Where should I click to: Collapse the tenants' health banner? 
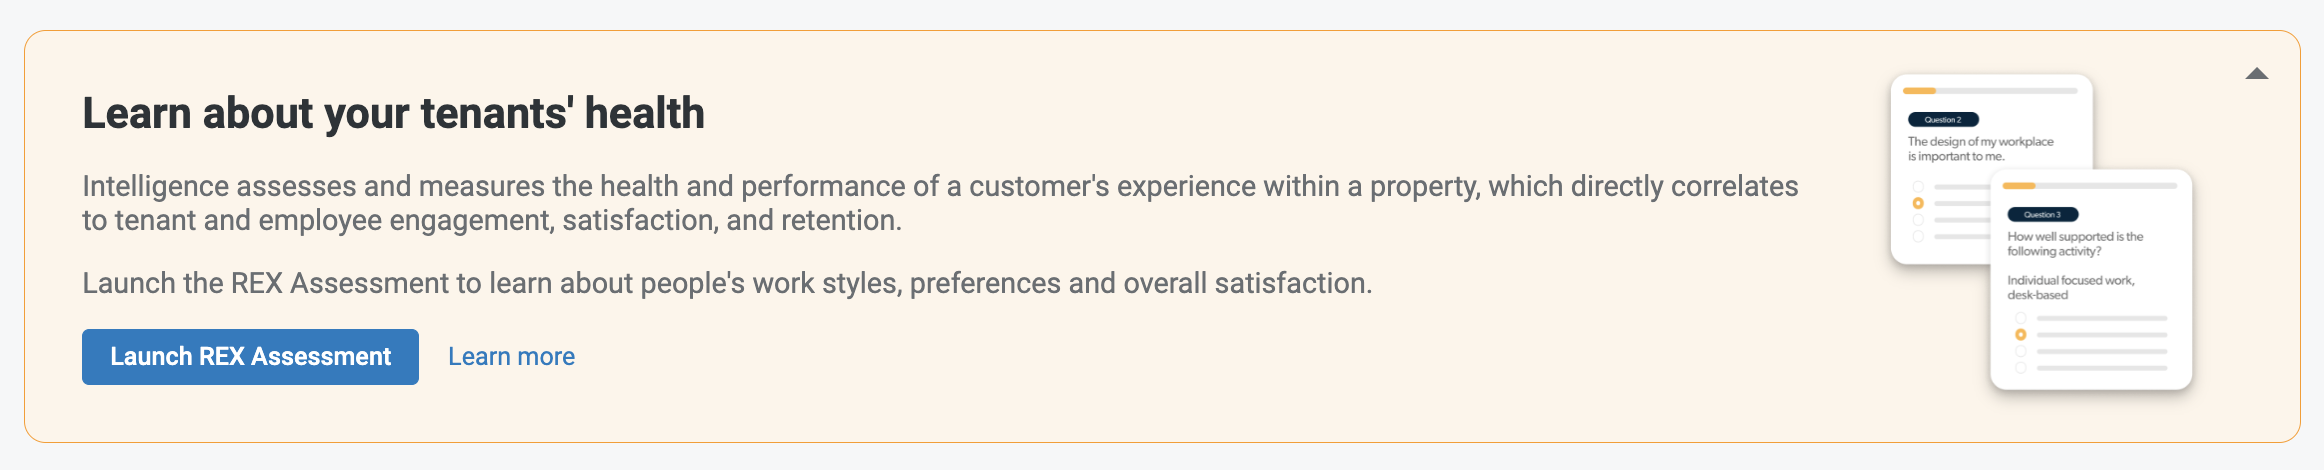point(2256,74)
